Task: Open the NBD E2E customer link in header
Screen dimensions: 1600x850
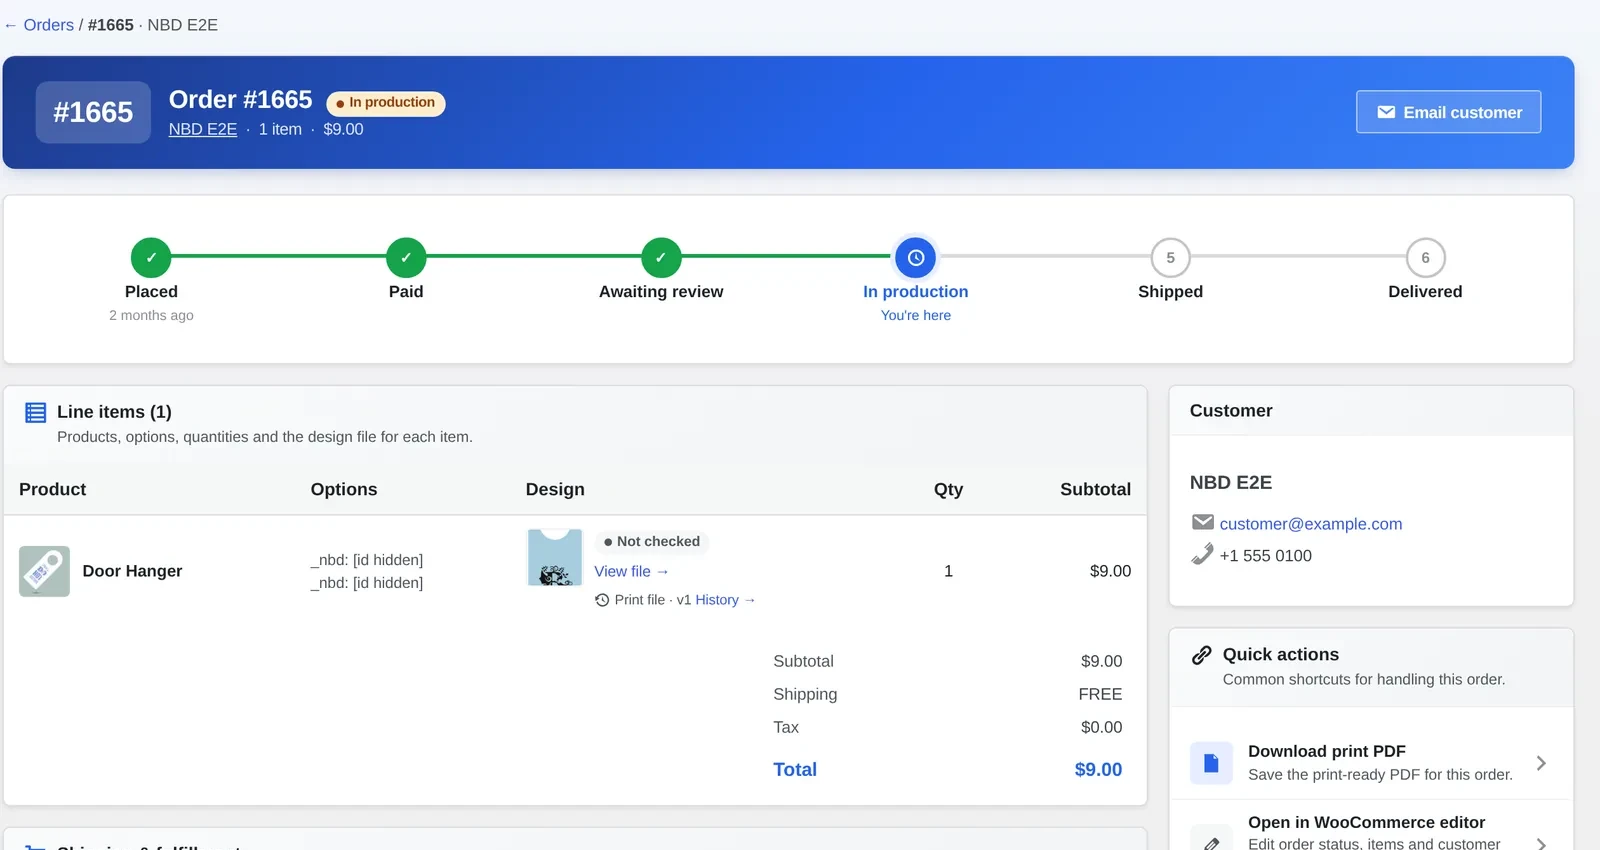Action: (x=203, y=129)
